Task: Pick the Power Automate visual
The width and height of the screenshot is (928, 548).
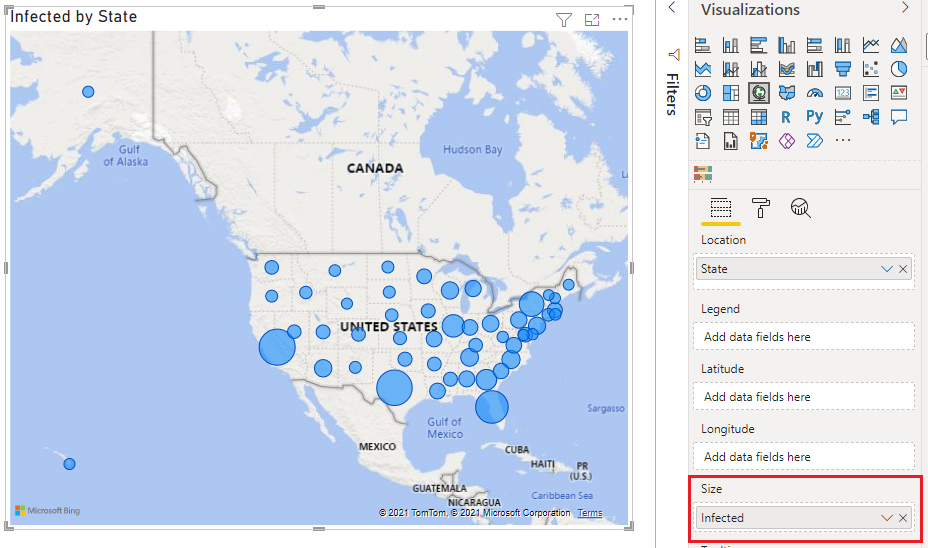Action: point(814,141)
